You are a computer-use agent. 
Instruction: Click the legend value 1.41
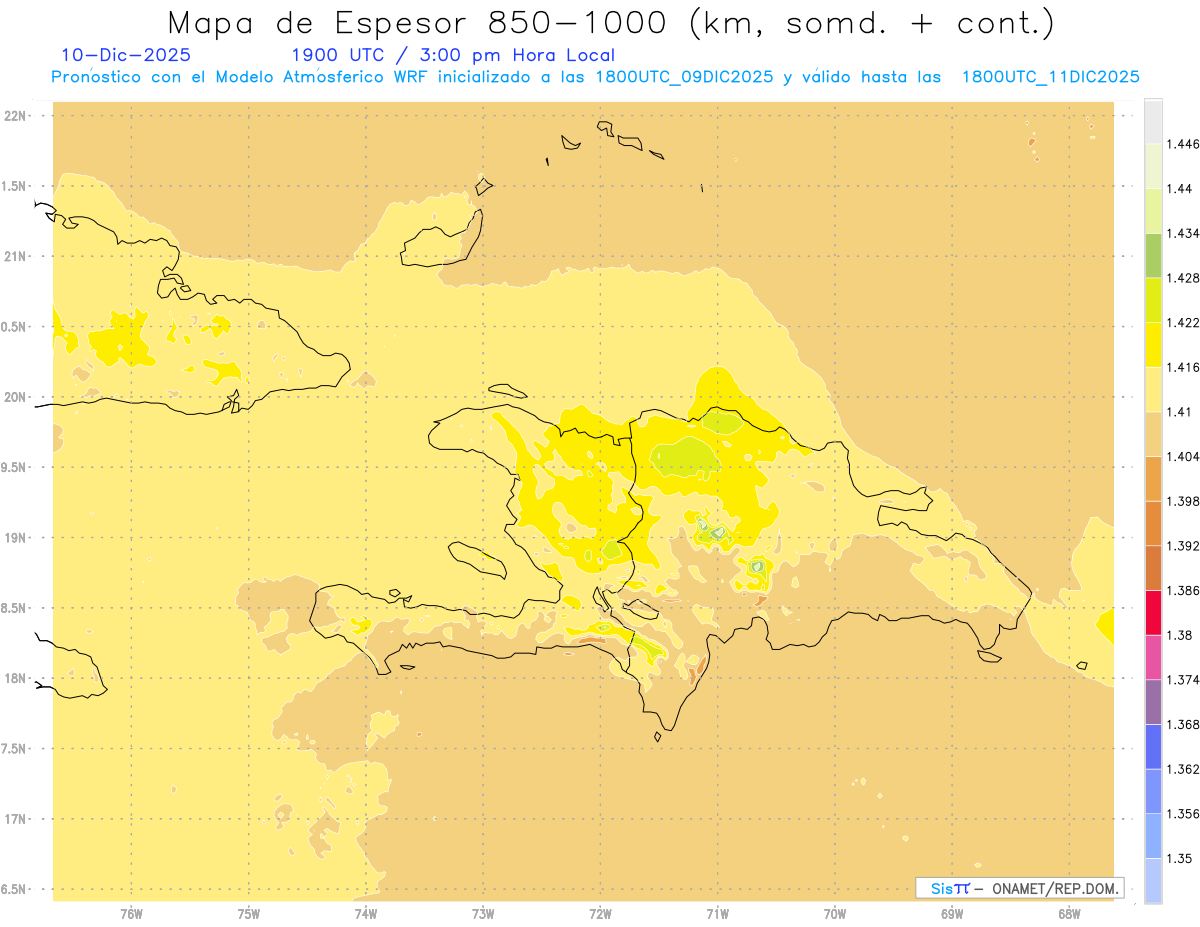click(x=1178, y=412)
